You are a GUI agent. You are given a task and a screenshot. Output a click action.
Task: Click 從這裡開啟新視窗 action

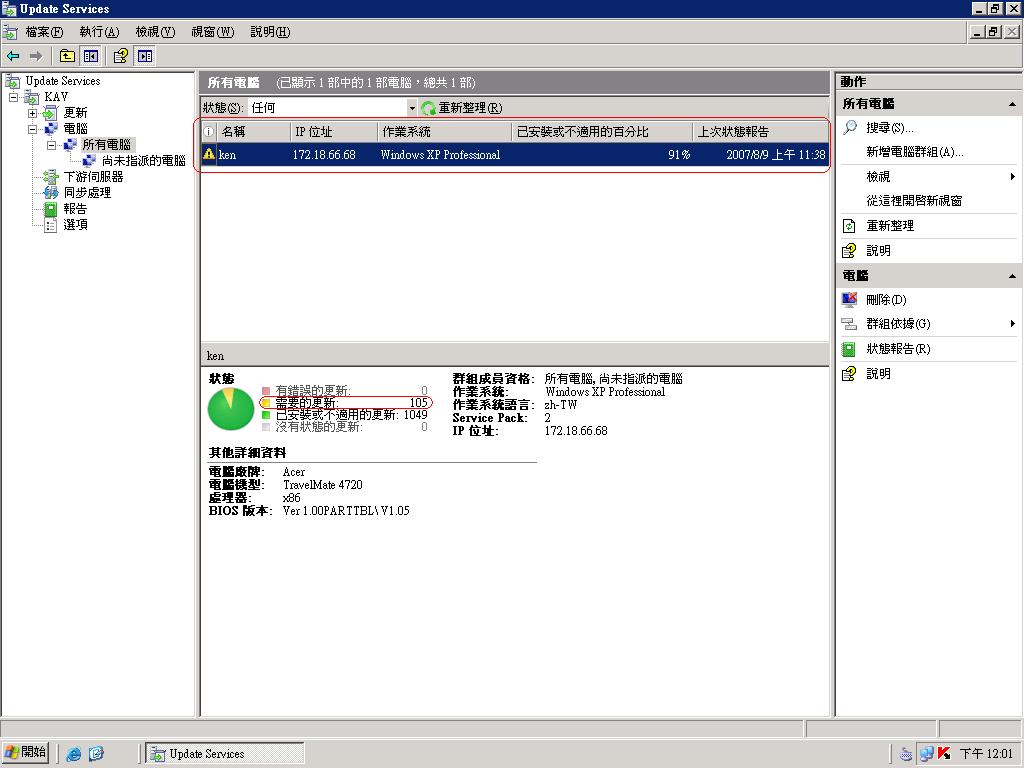pyautogui.click(x=914, y=201)
